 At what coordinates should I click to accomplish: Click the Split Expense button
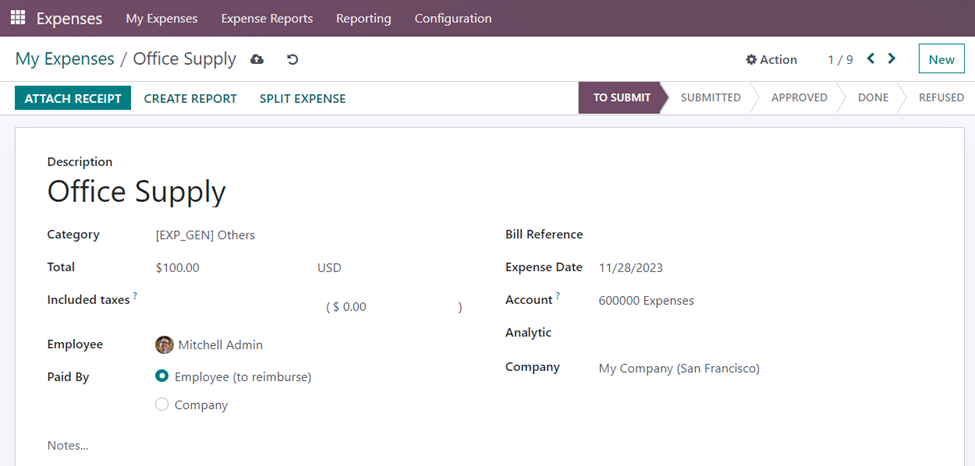[302, 98]
